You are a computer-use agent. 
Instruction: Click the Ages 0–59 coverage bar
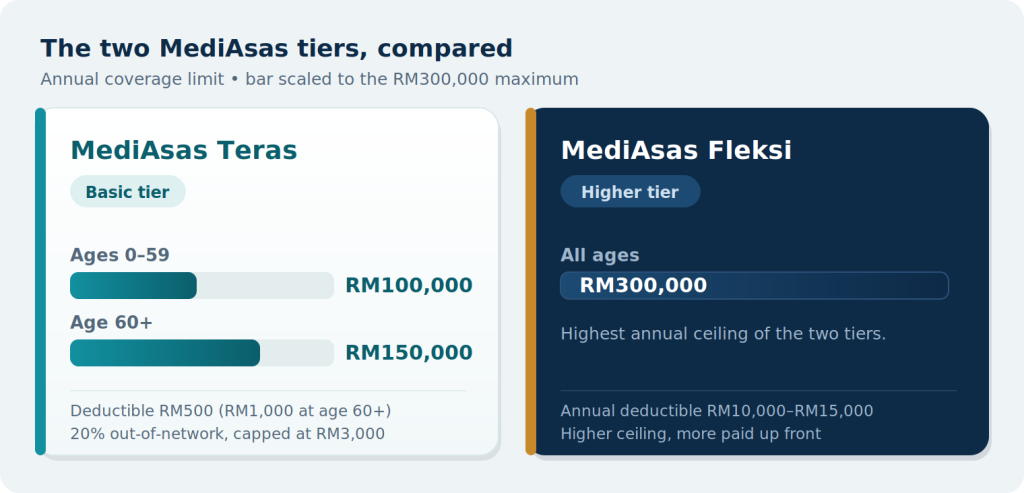point(202,285)
